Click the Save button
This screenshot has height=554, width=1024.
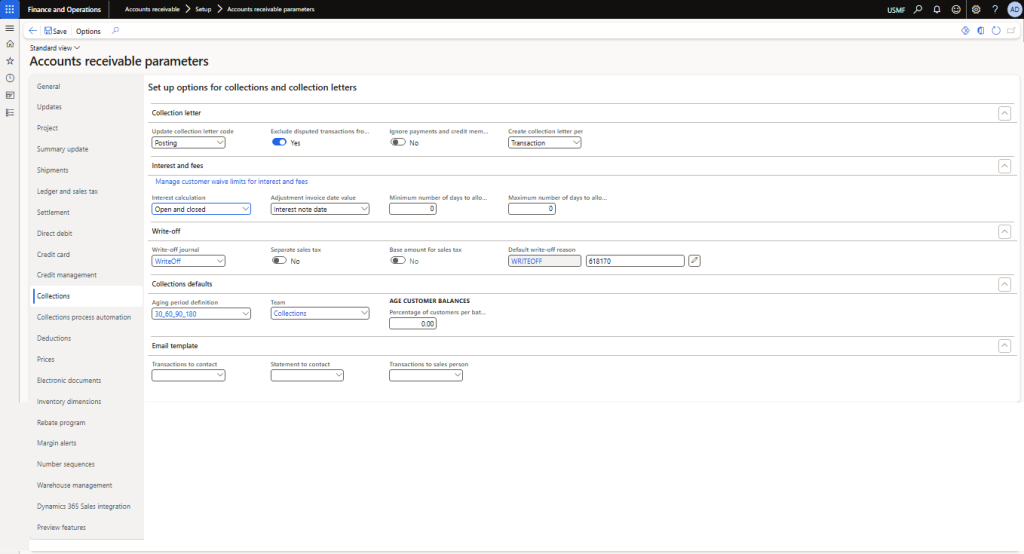point(55,31)
